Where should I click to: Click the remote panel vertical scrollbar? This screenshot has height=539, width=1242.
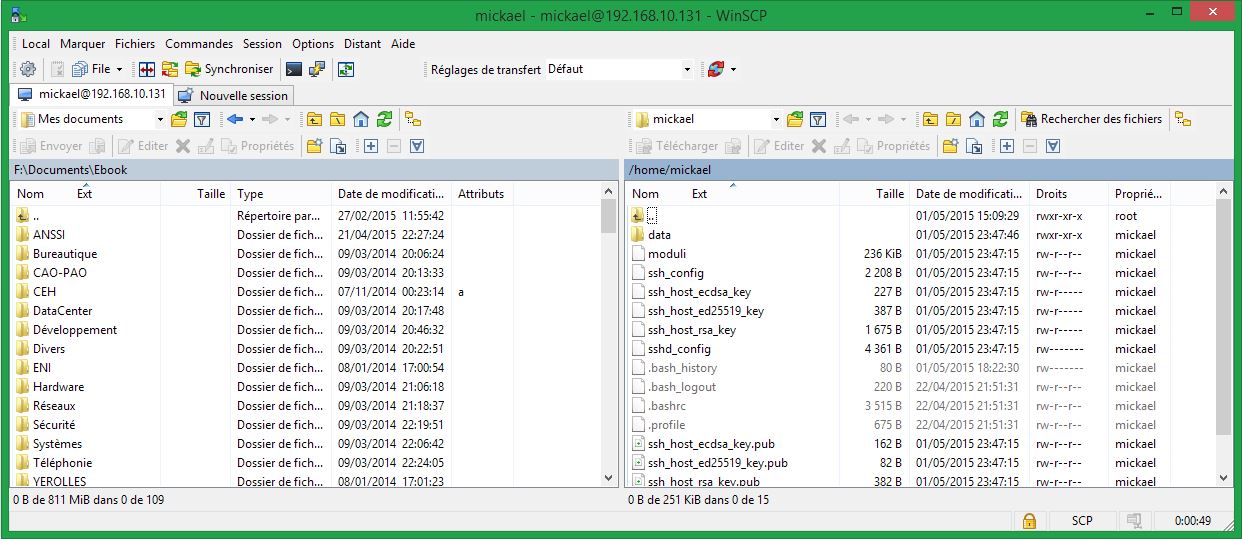[1224, 336]
